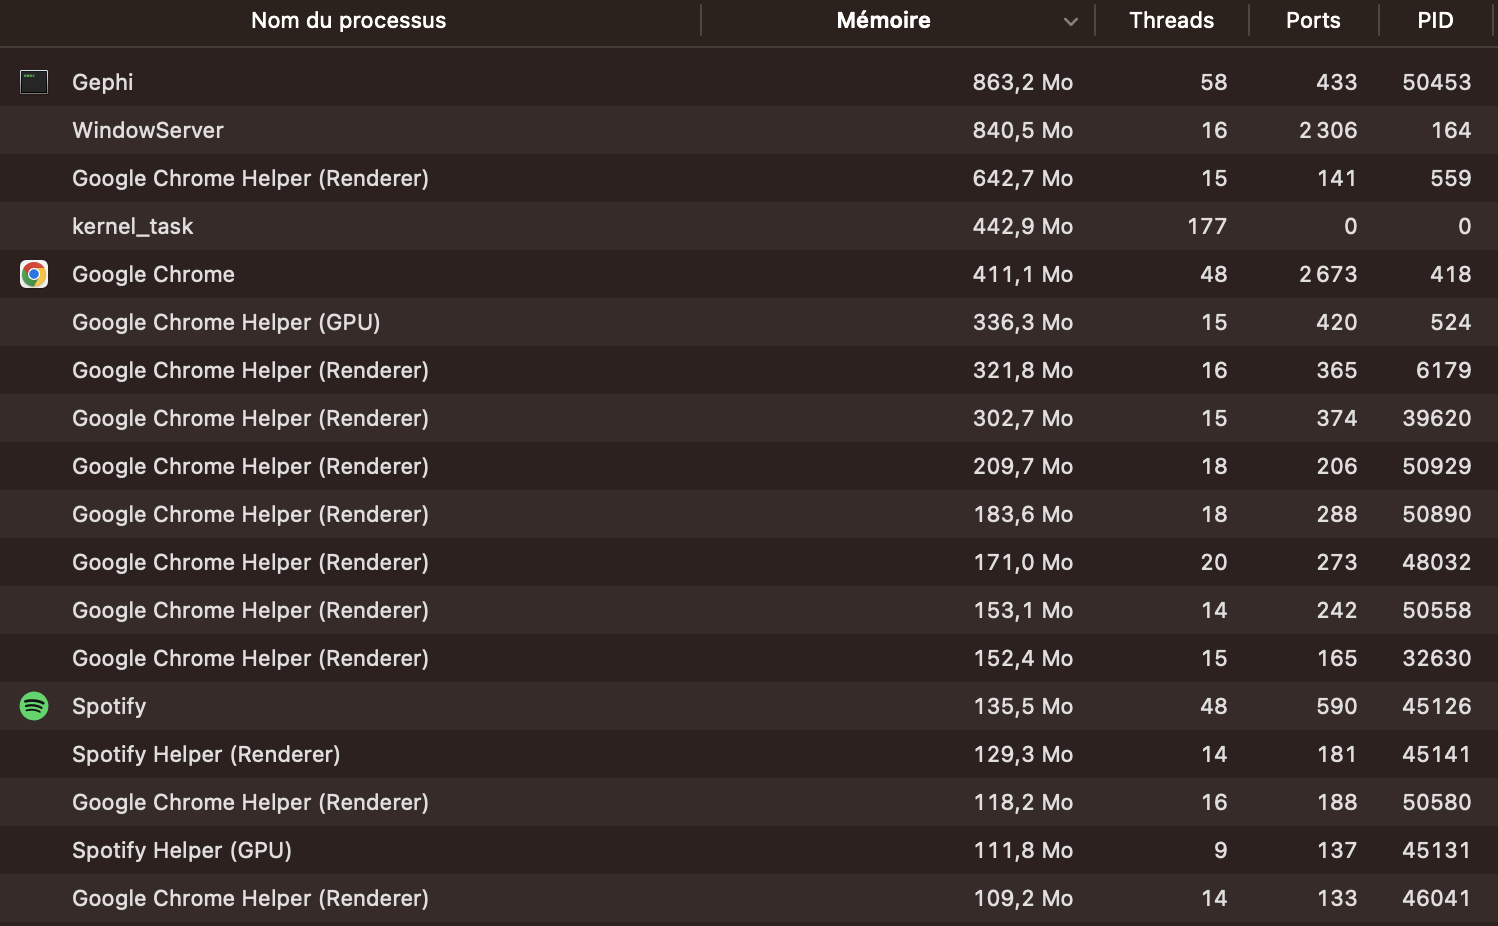This screenshot has height=926, width=1498.
Task: Click the Google Chrome app icon
Action: pyautogui.click(x=34, y=274)
